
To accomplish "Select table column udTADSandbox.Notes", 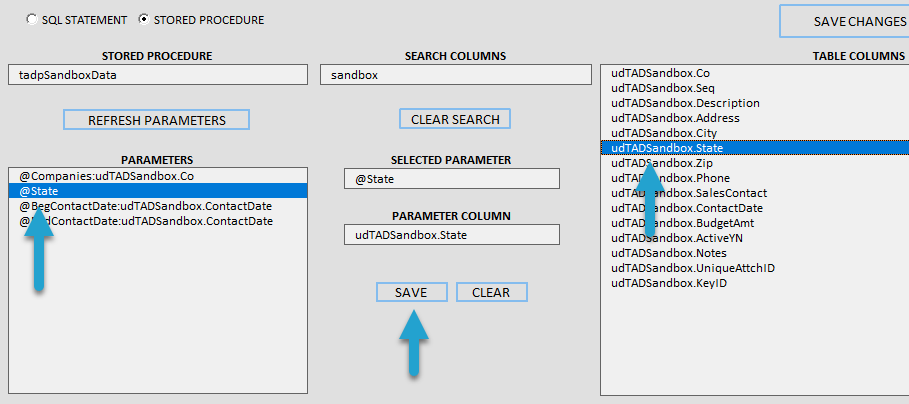I will (x=755, y=253).
